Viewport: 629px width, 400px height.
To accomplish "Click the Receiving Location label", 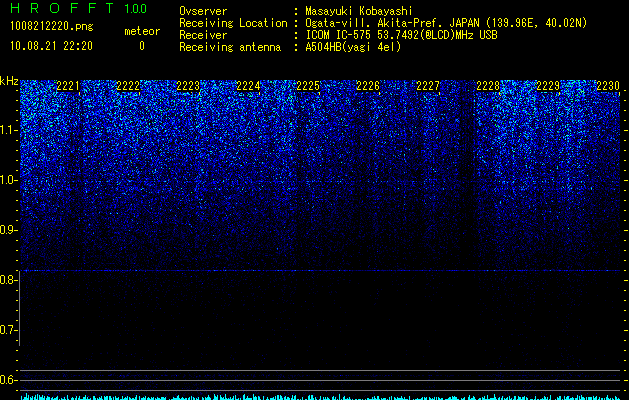I will pyautogui.click(x=233, y=23).
